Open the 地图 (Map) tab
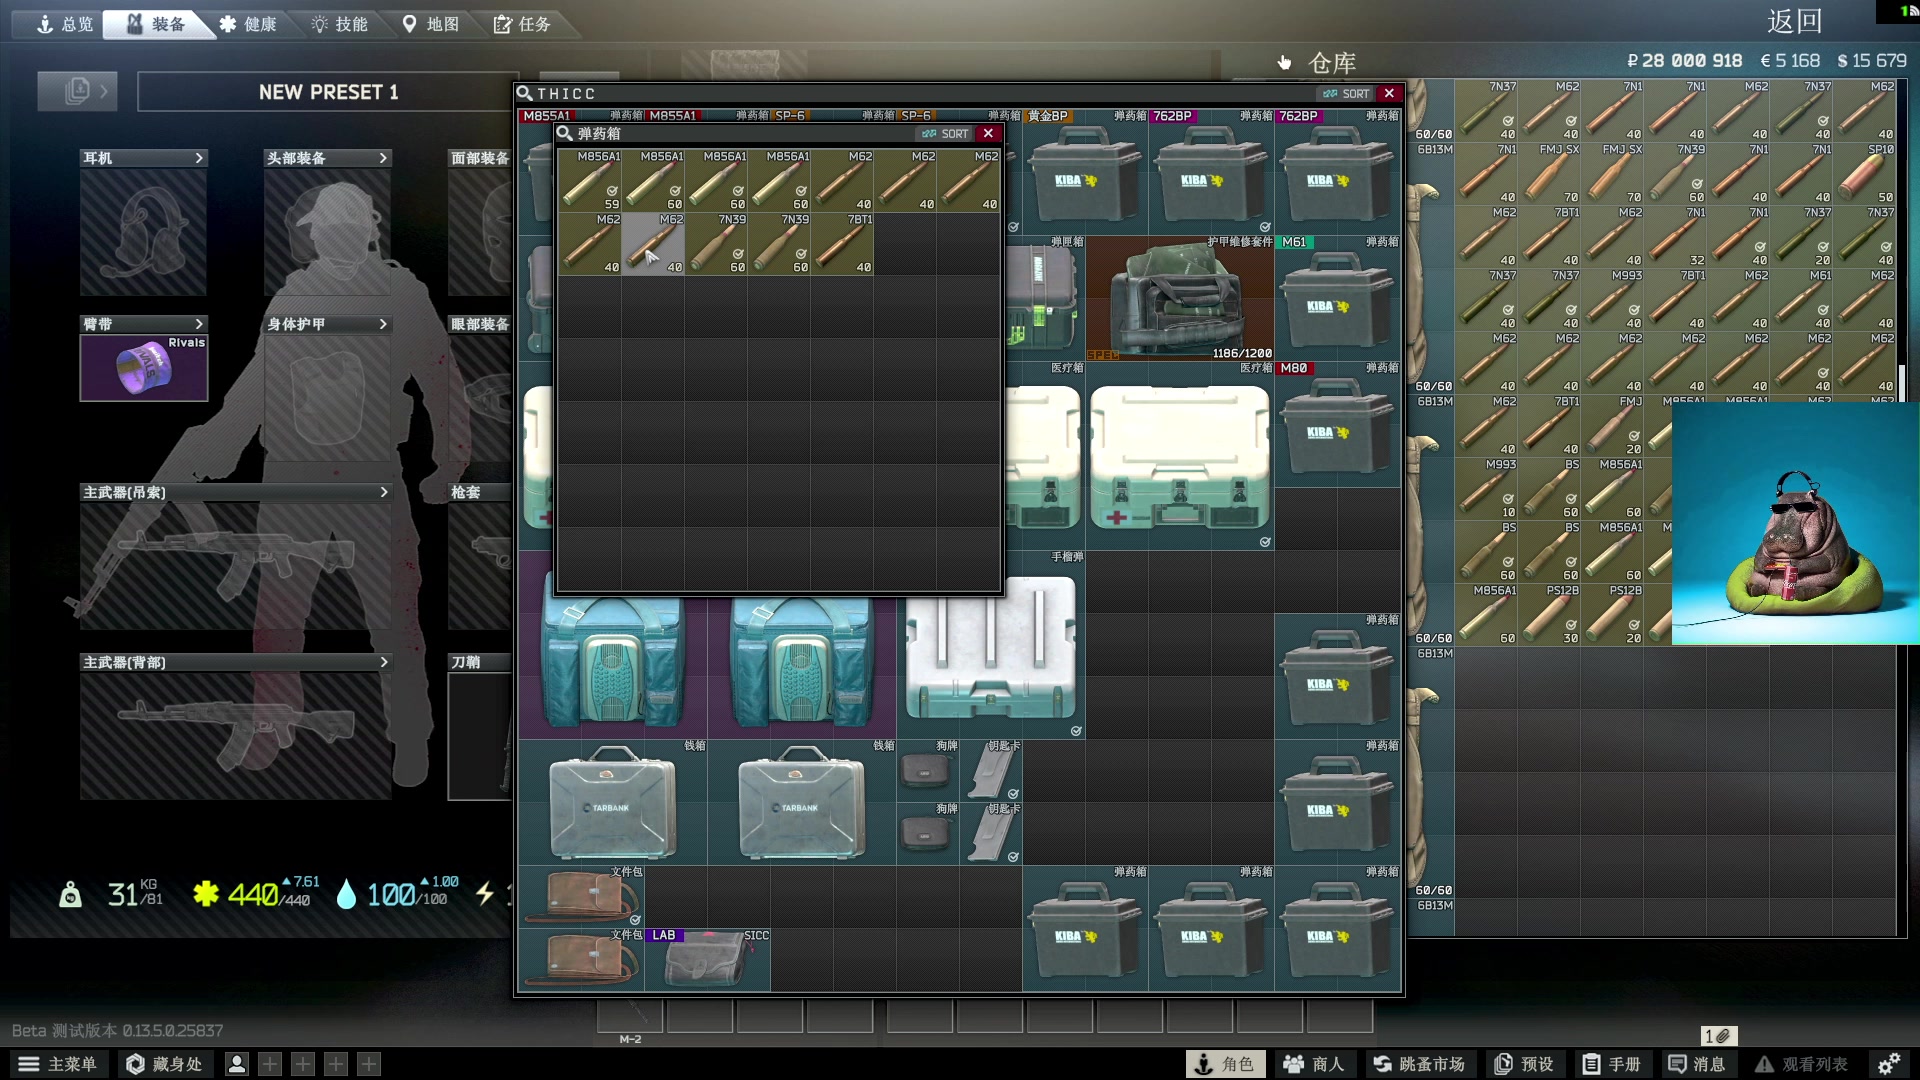Viewport: 1920px width, 1080px height. (x=431, y=24)
